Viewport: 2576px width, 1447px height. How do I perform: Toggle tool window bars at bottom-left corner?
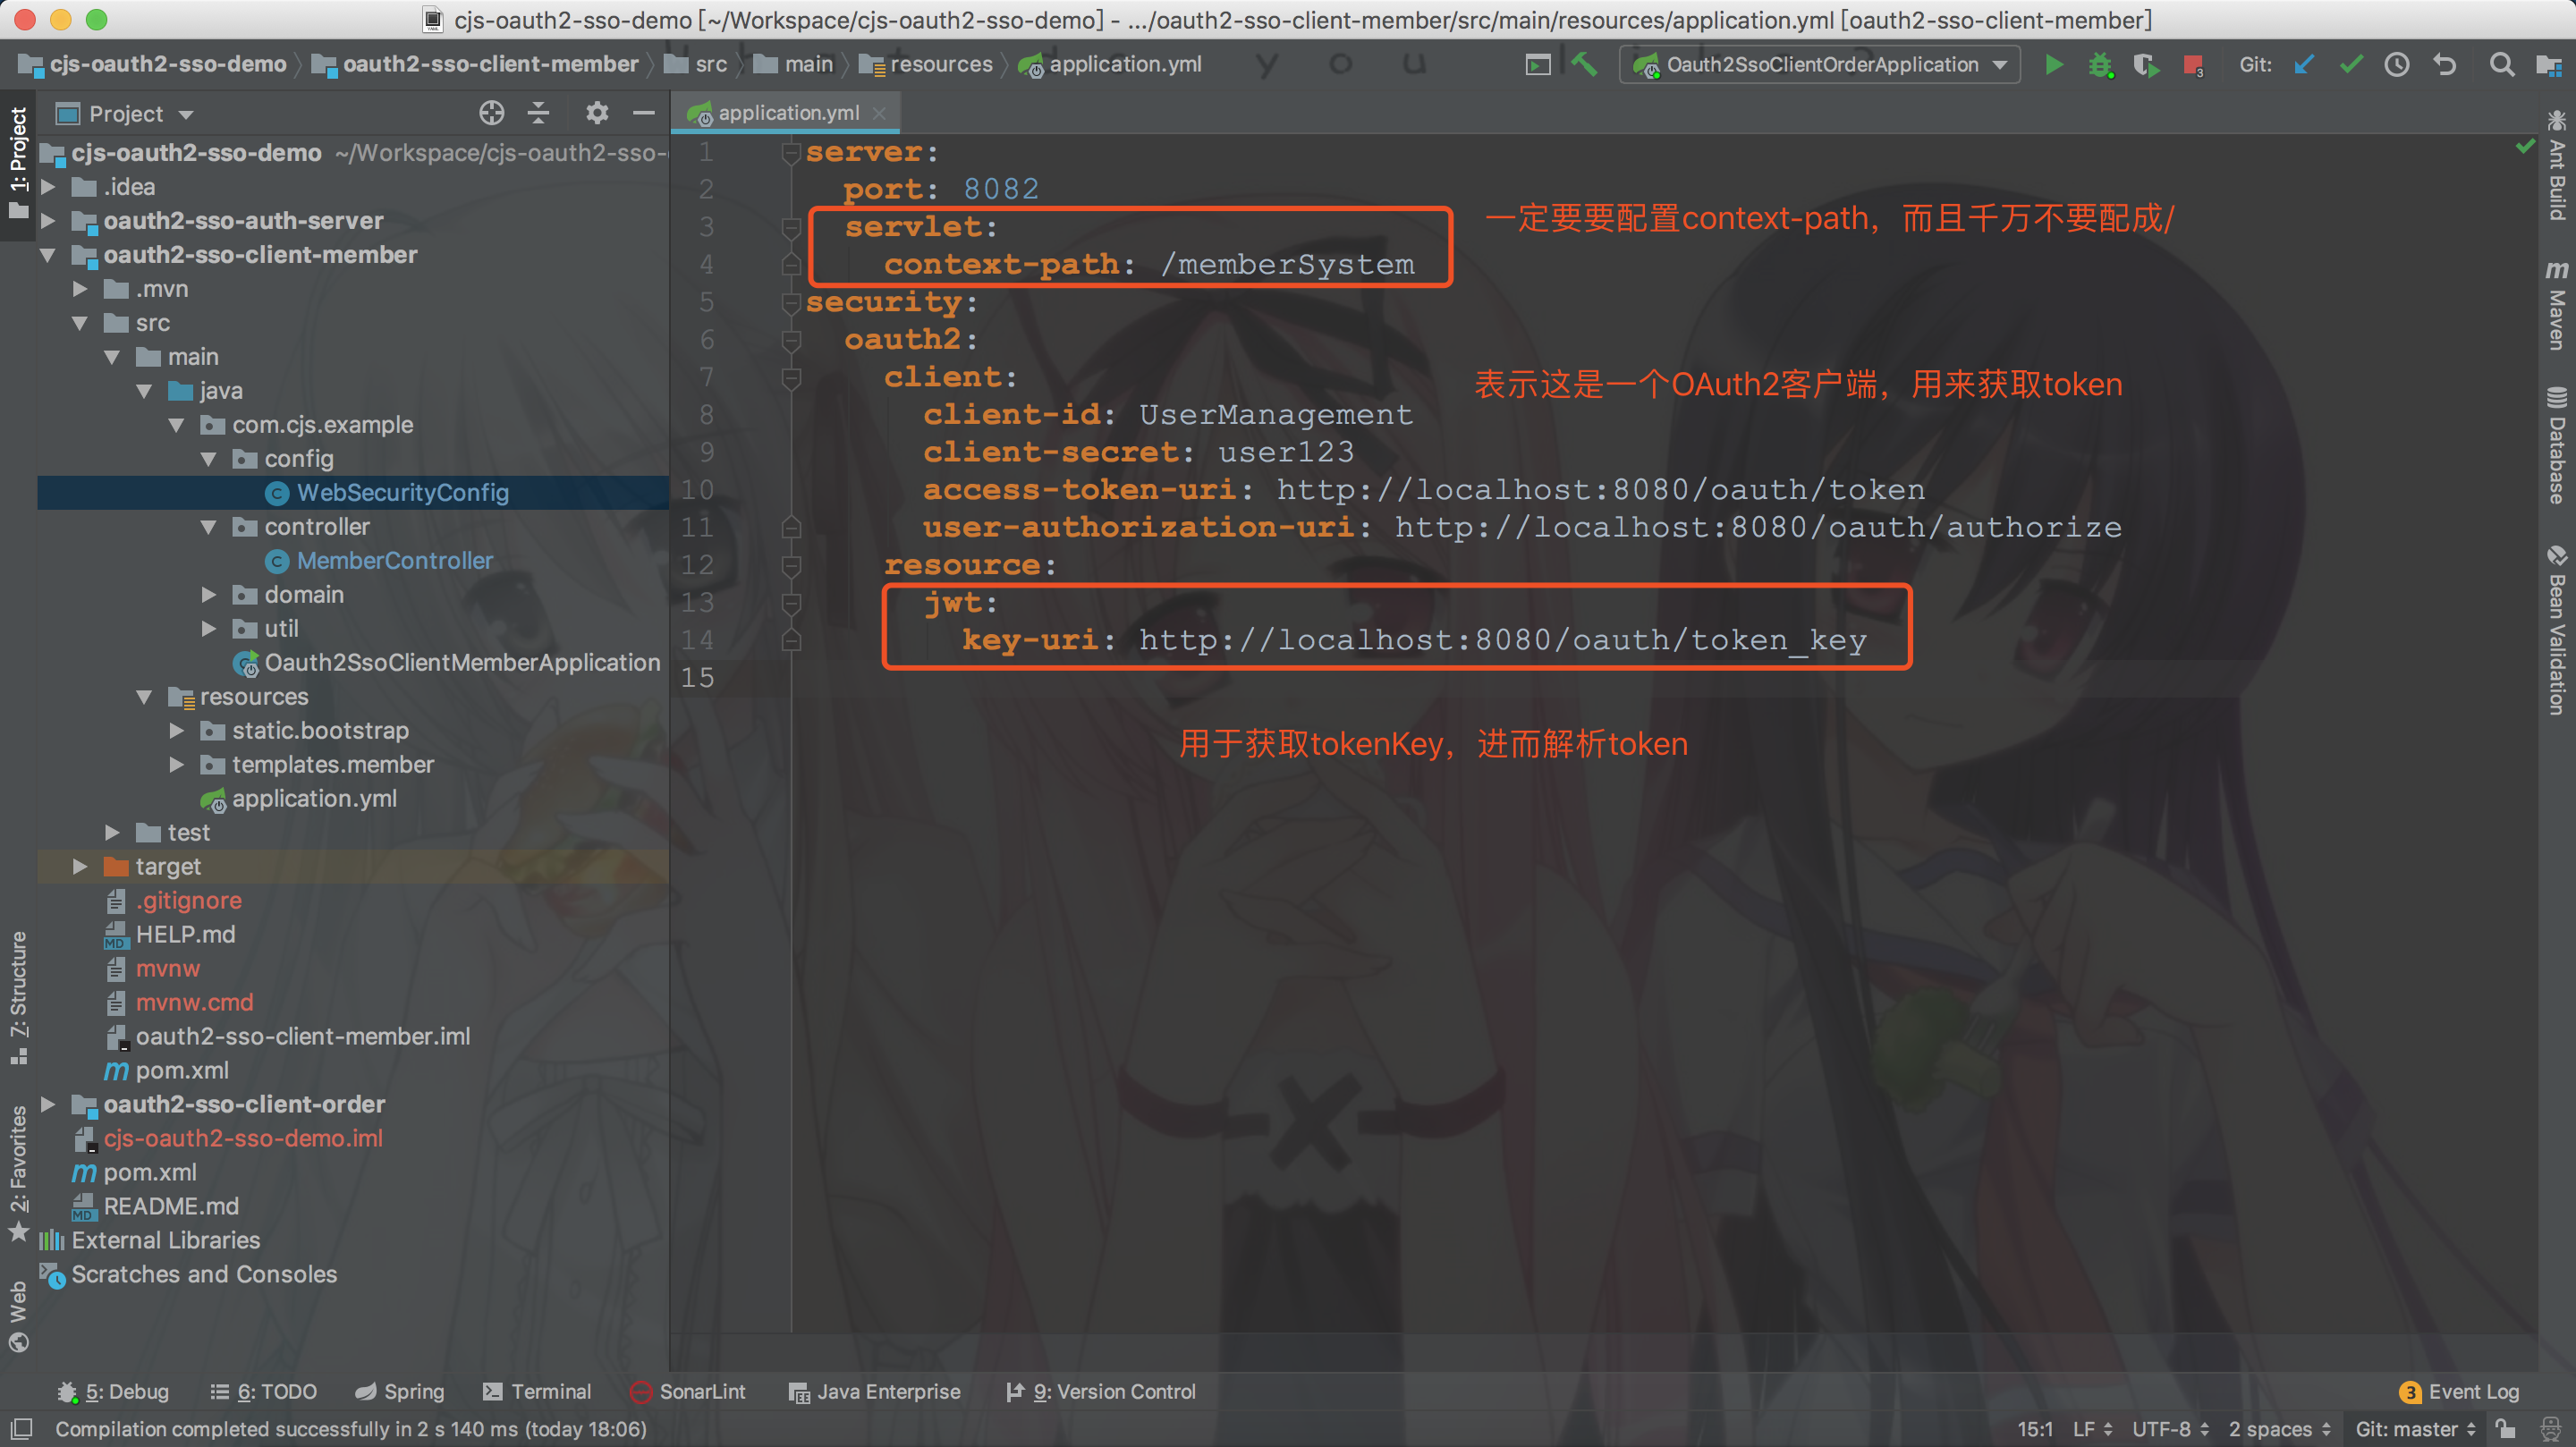pyautogui.click(x=20, y=1429)
